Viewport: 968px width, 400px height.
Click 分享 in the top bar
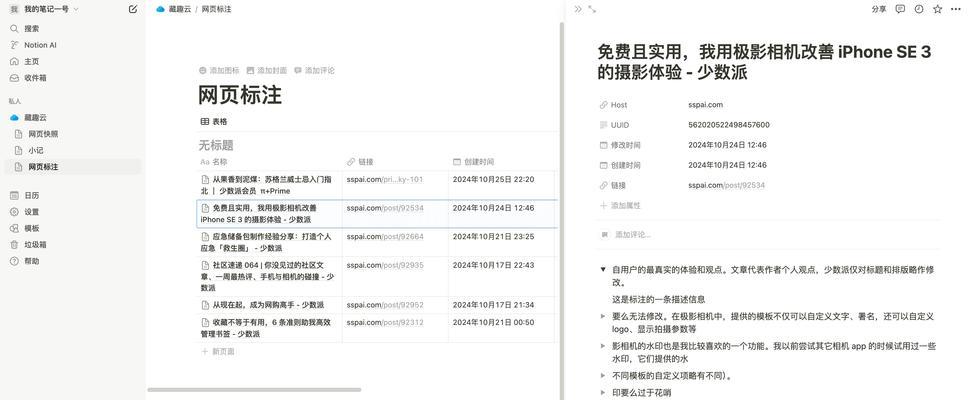(x=879, y=9)
